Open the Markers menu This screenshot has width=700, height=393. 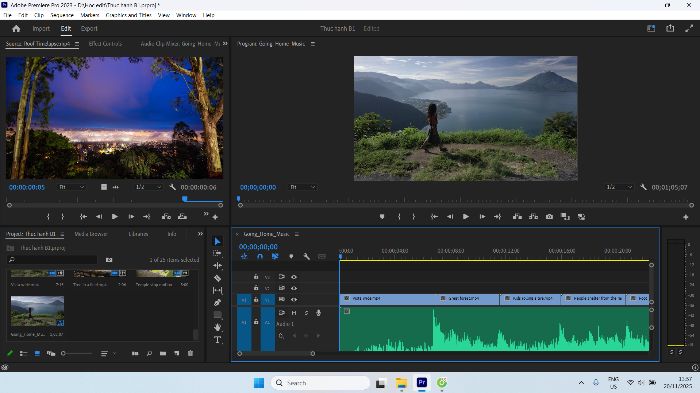point(90,15)
